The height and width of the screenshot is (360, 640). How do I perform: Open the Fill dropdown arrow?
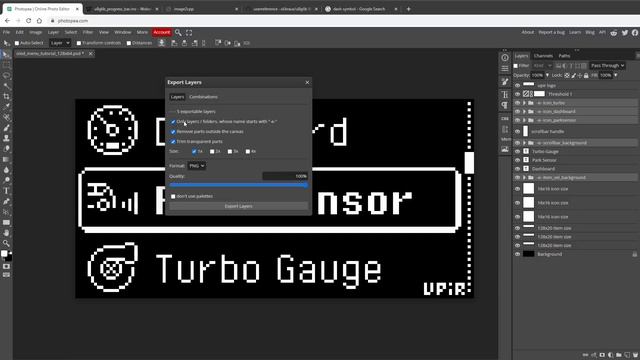click(x=616, y=76)
